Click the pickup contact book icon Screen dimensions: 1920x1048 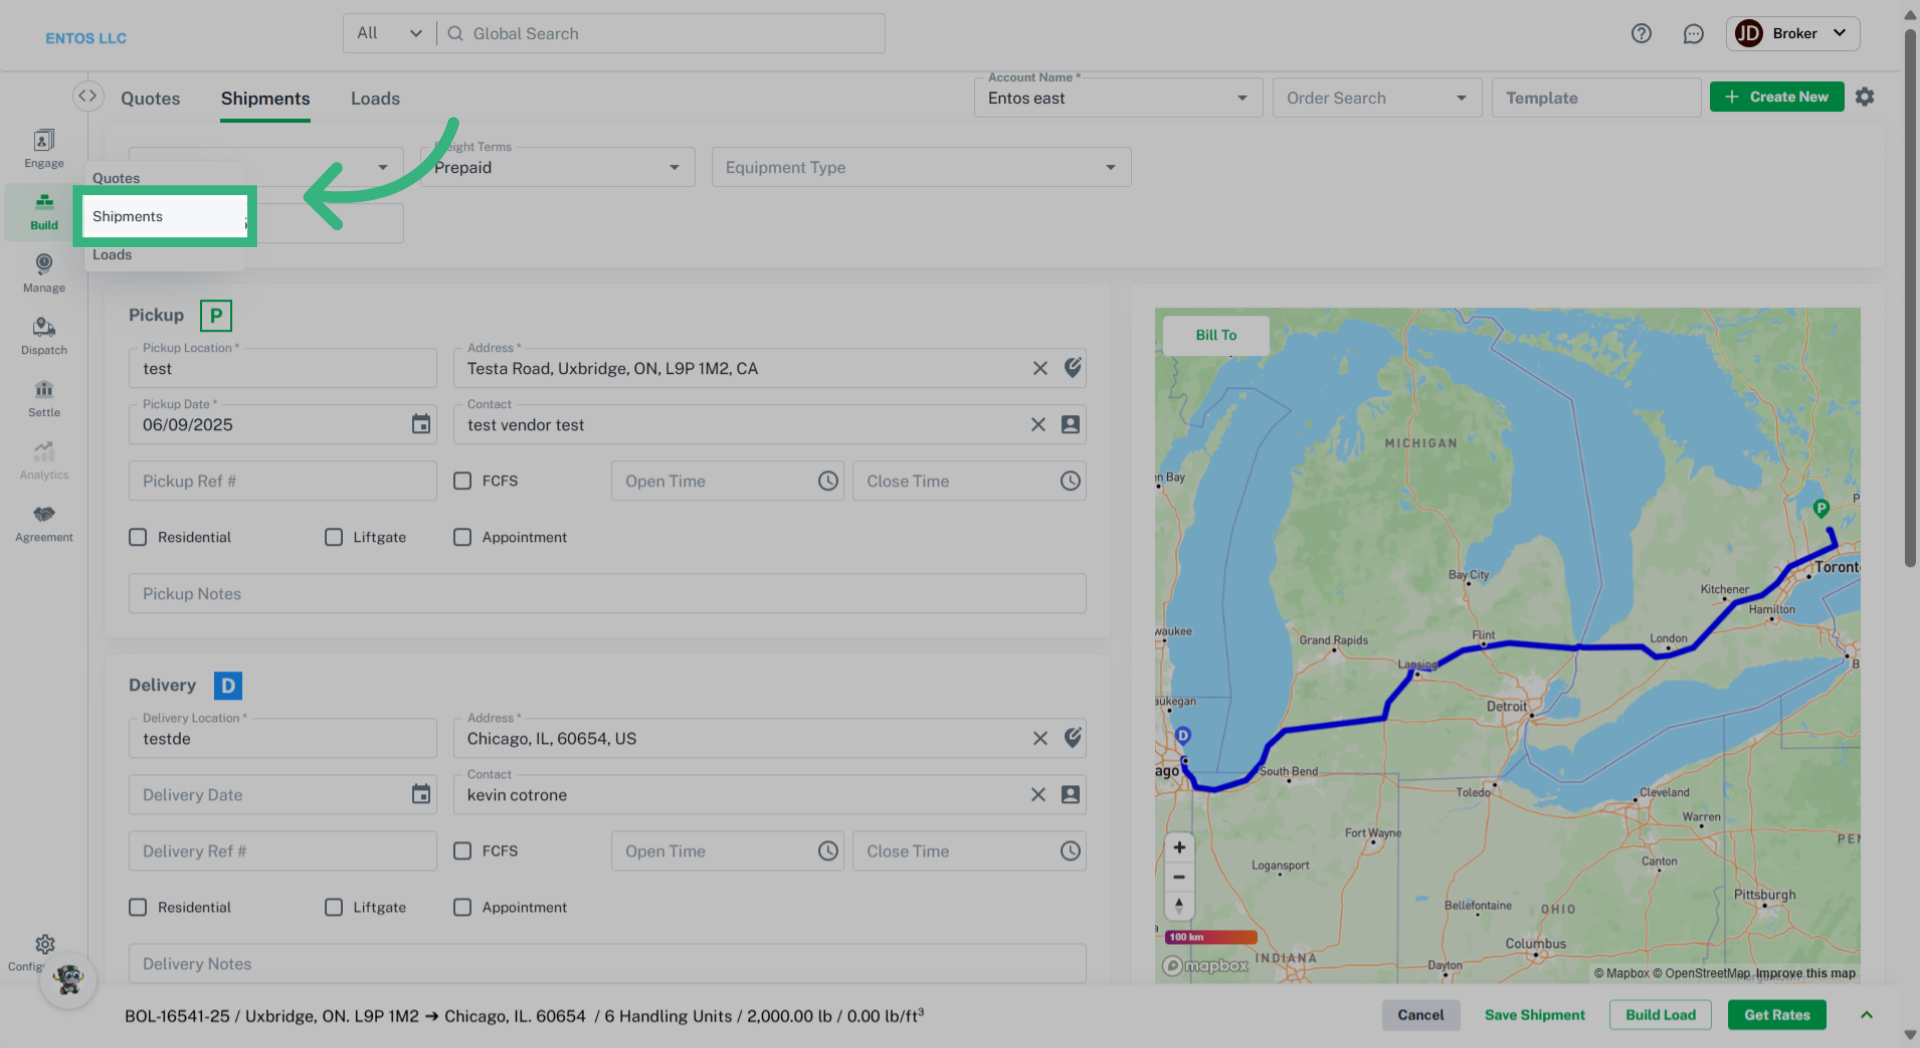tap(1070, 424)
